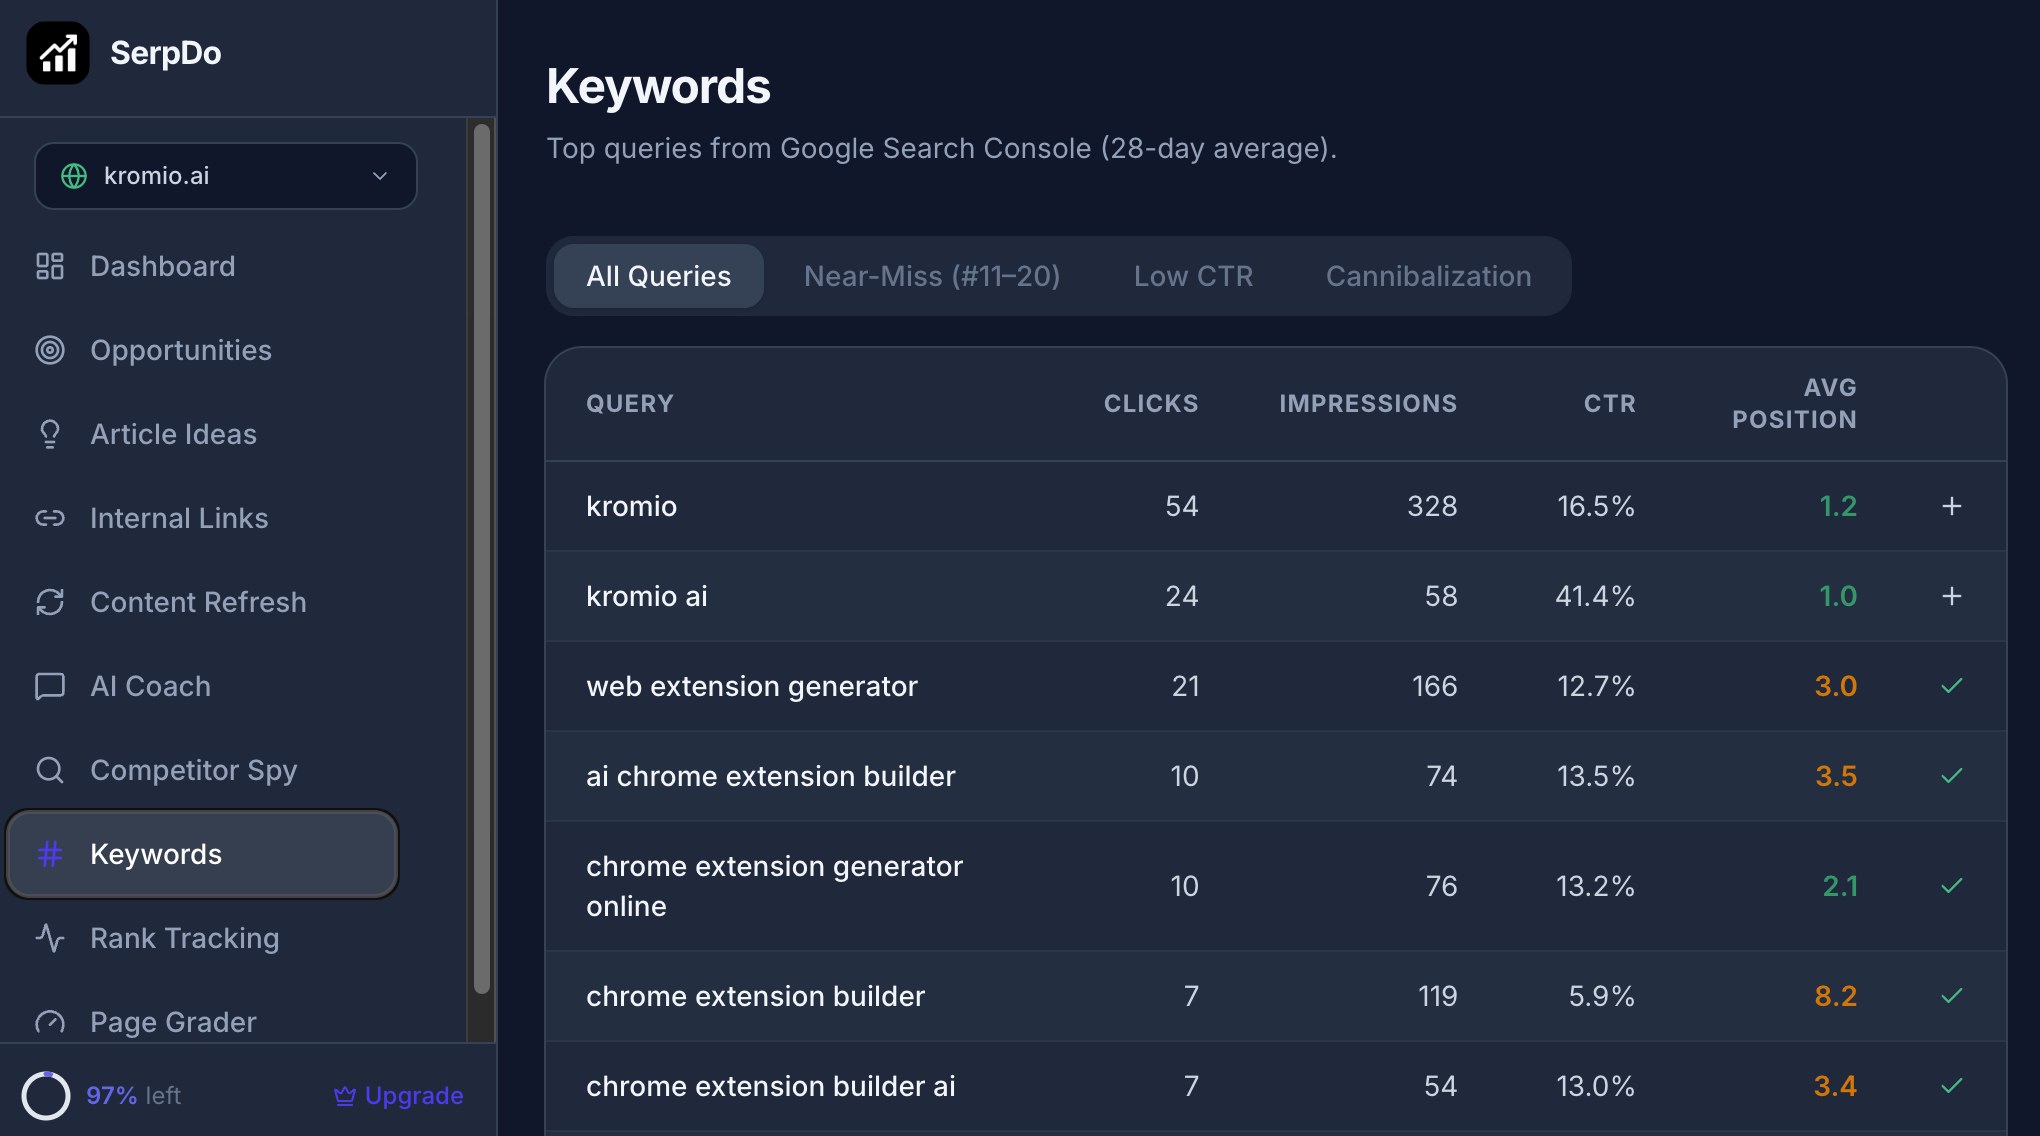This screenshot has width=2040, height=1136.
Task: Click the Dashboard grid icon
Action: tap(50, 266)
